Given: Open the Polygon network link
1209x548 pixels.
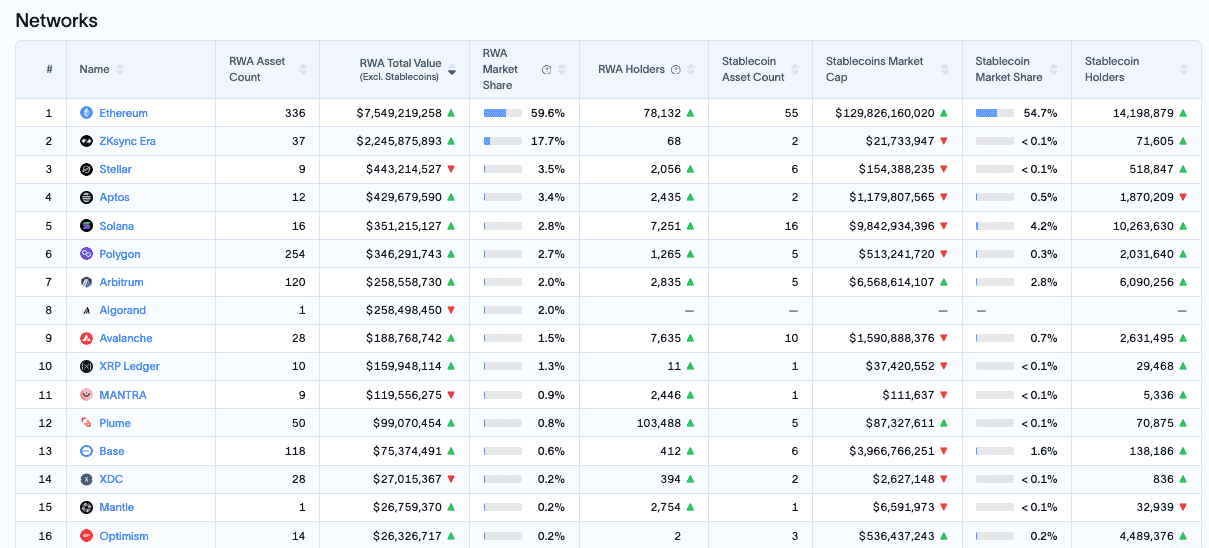Looking at the screenshot, I should [120, 254].
